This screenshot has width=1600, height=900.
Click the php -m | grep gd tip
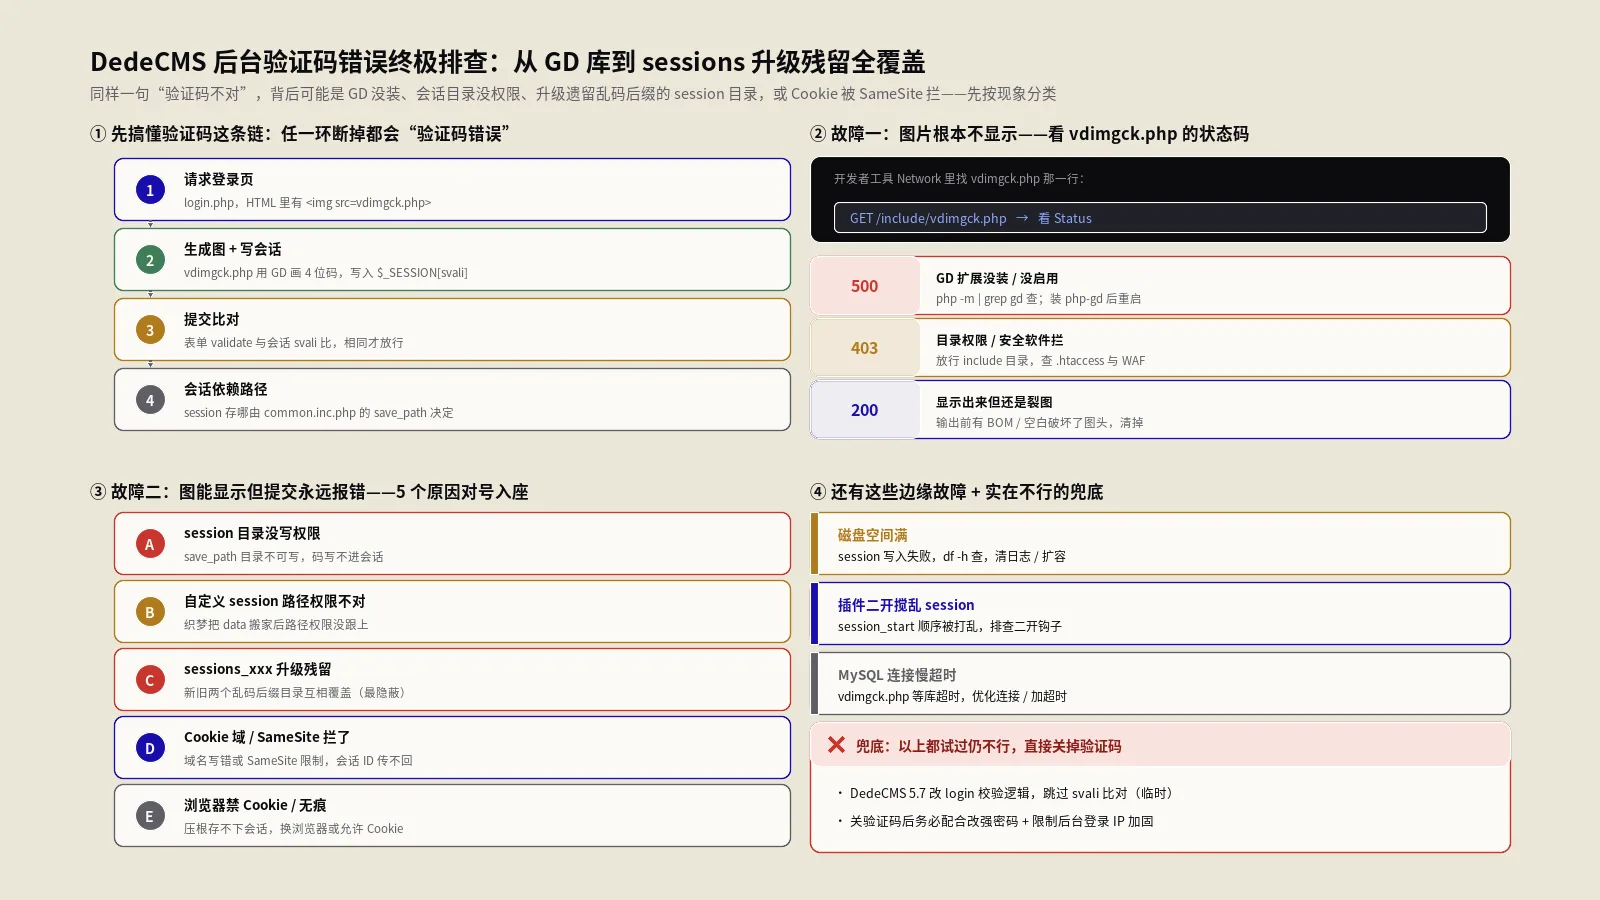coord(1039,298)
